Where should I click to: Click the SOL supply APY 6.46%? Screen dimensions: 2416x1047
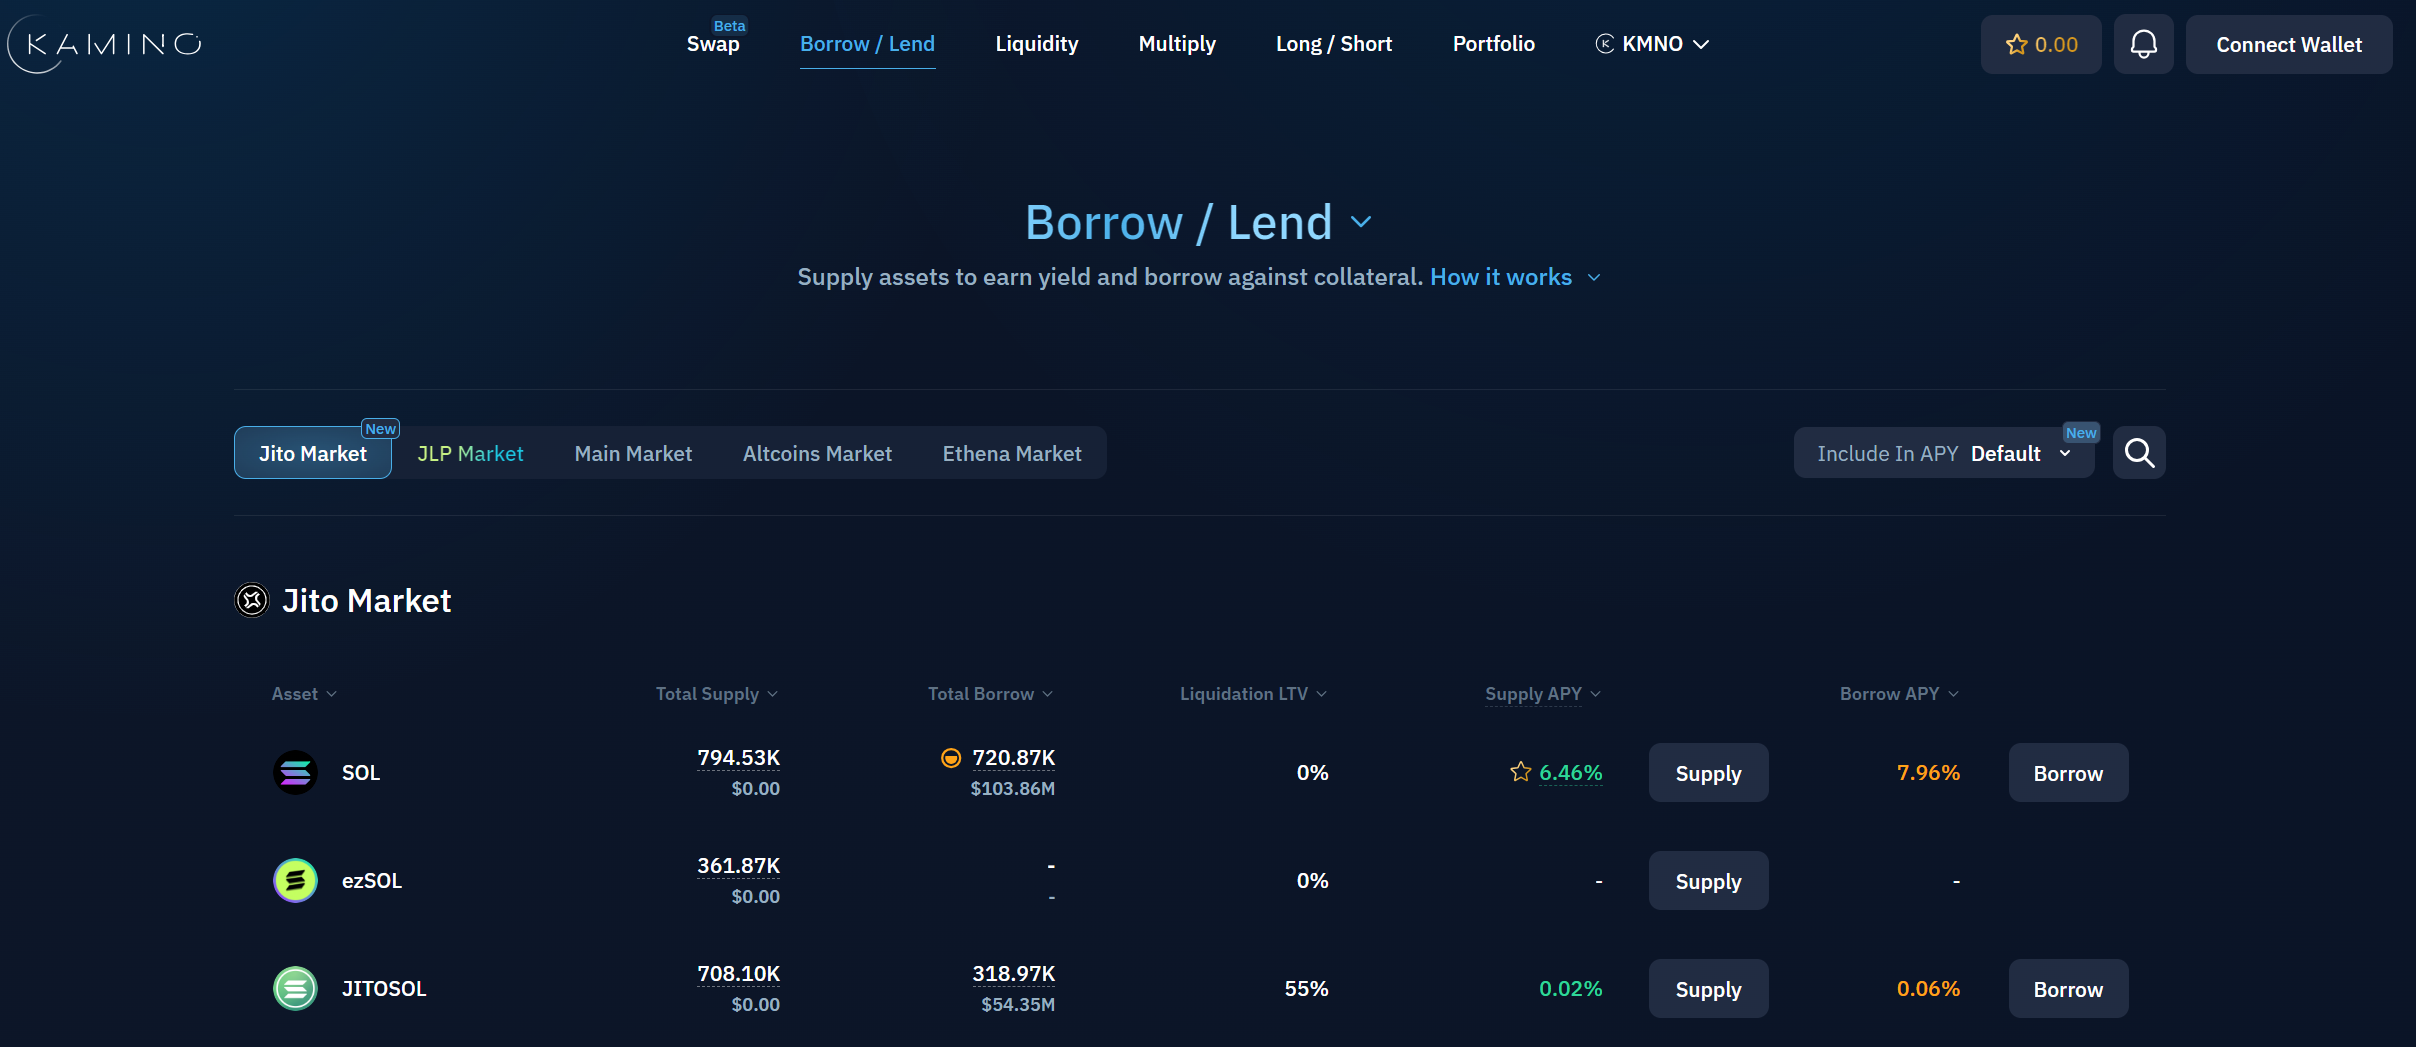coord(1570,773)
